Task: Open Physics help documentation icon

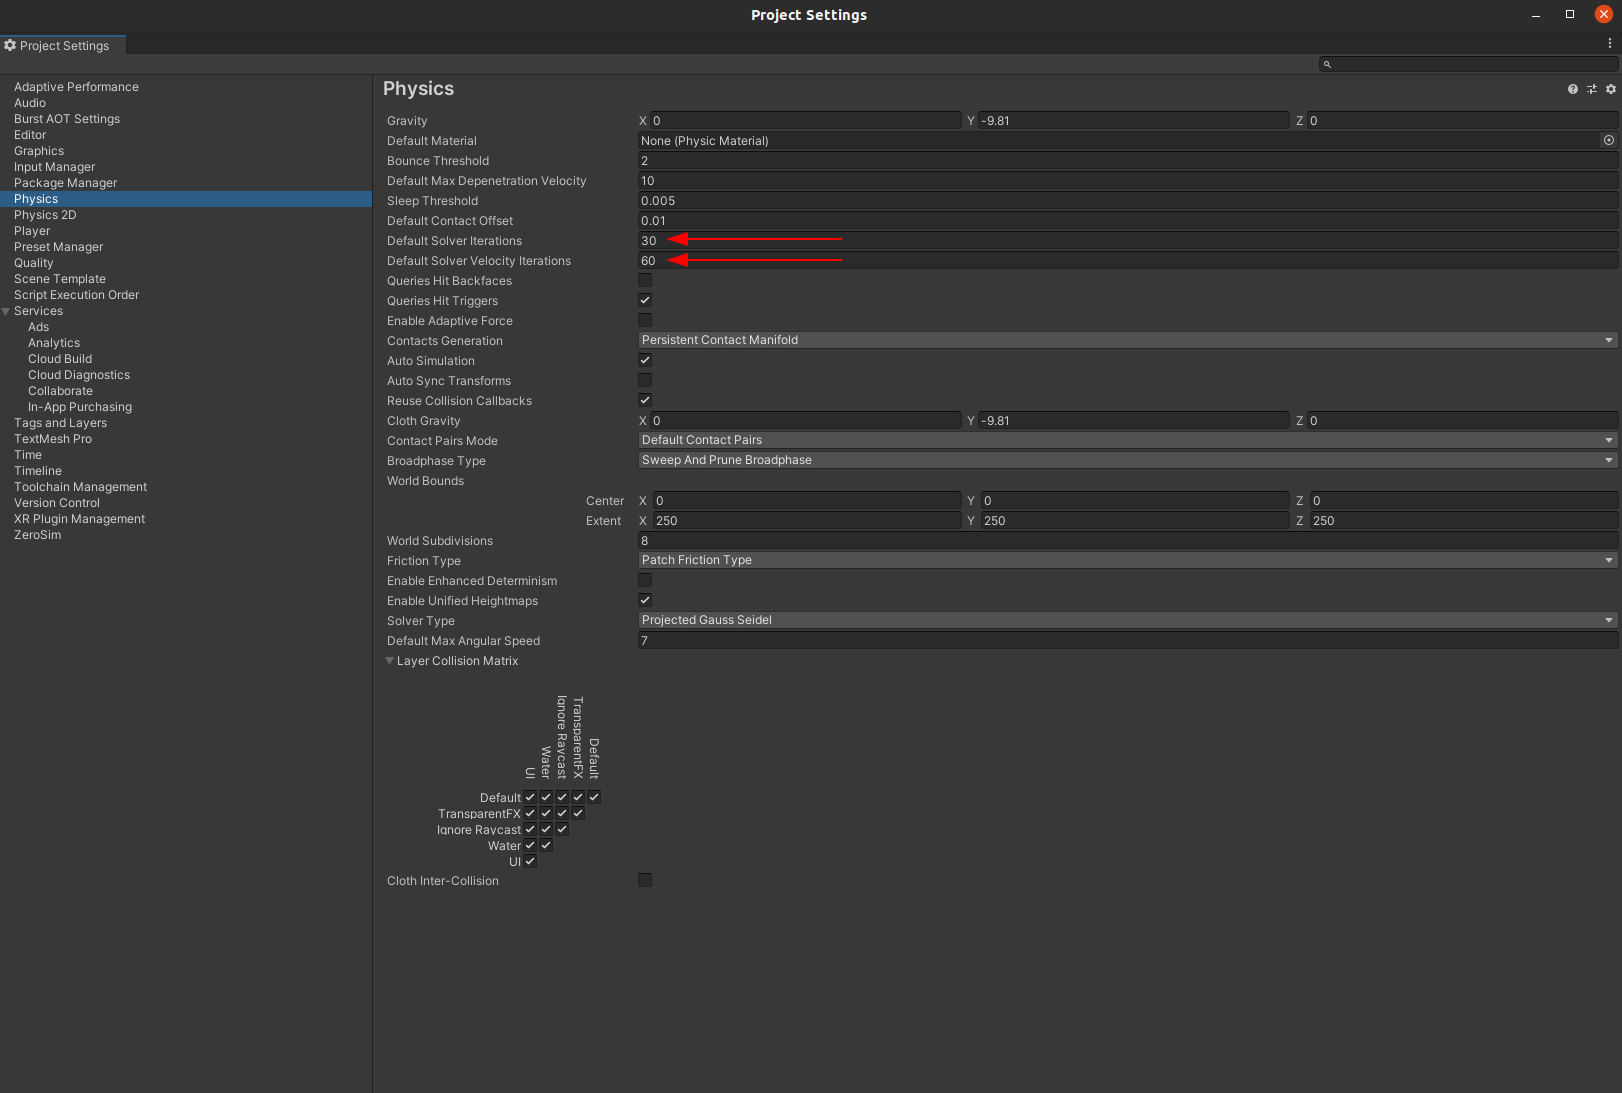Action: tap(1573, 89)
